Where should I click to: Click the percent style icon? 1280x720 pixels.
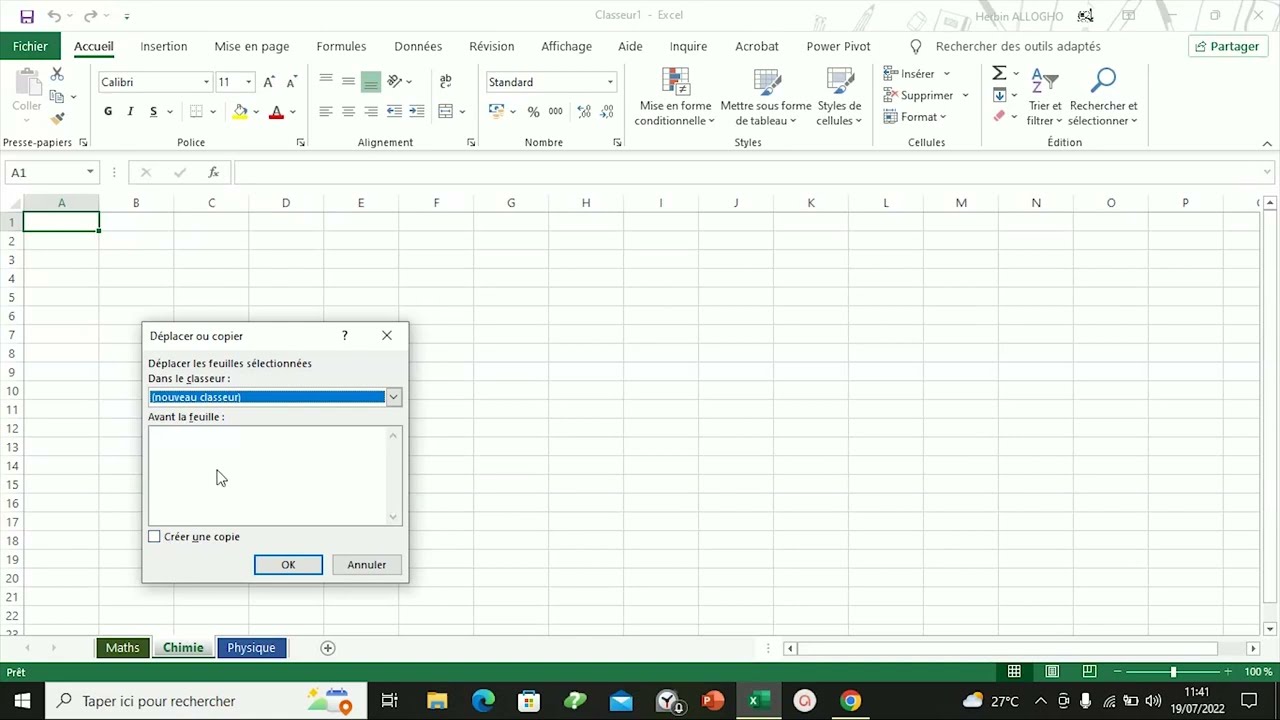click(x=533, y=112)
